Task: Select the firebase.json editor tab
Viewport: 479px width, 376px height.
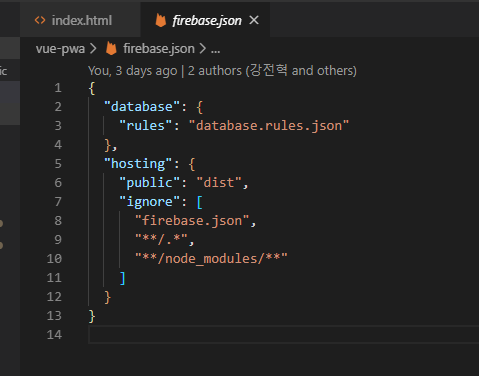Action: pyautogui.click(x=206, y=20)
